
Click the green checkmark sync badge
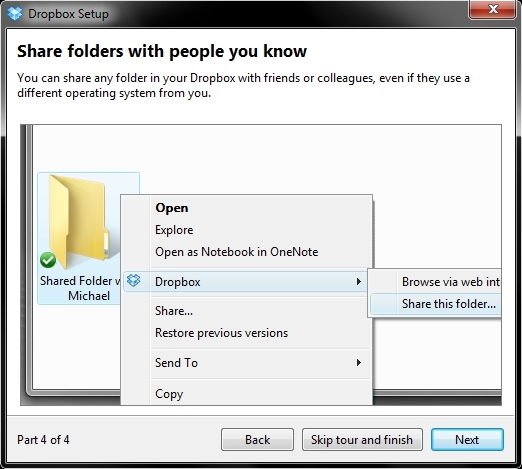pos(48,260)
